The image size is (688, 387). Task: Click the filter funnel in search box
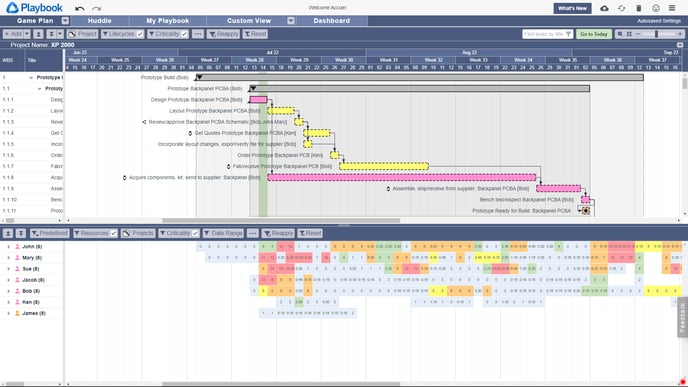(x=569, y=34)
